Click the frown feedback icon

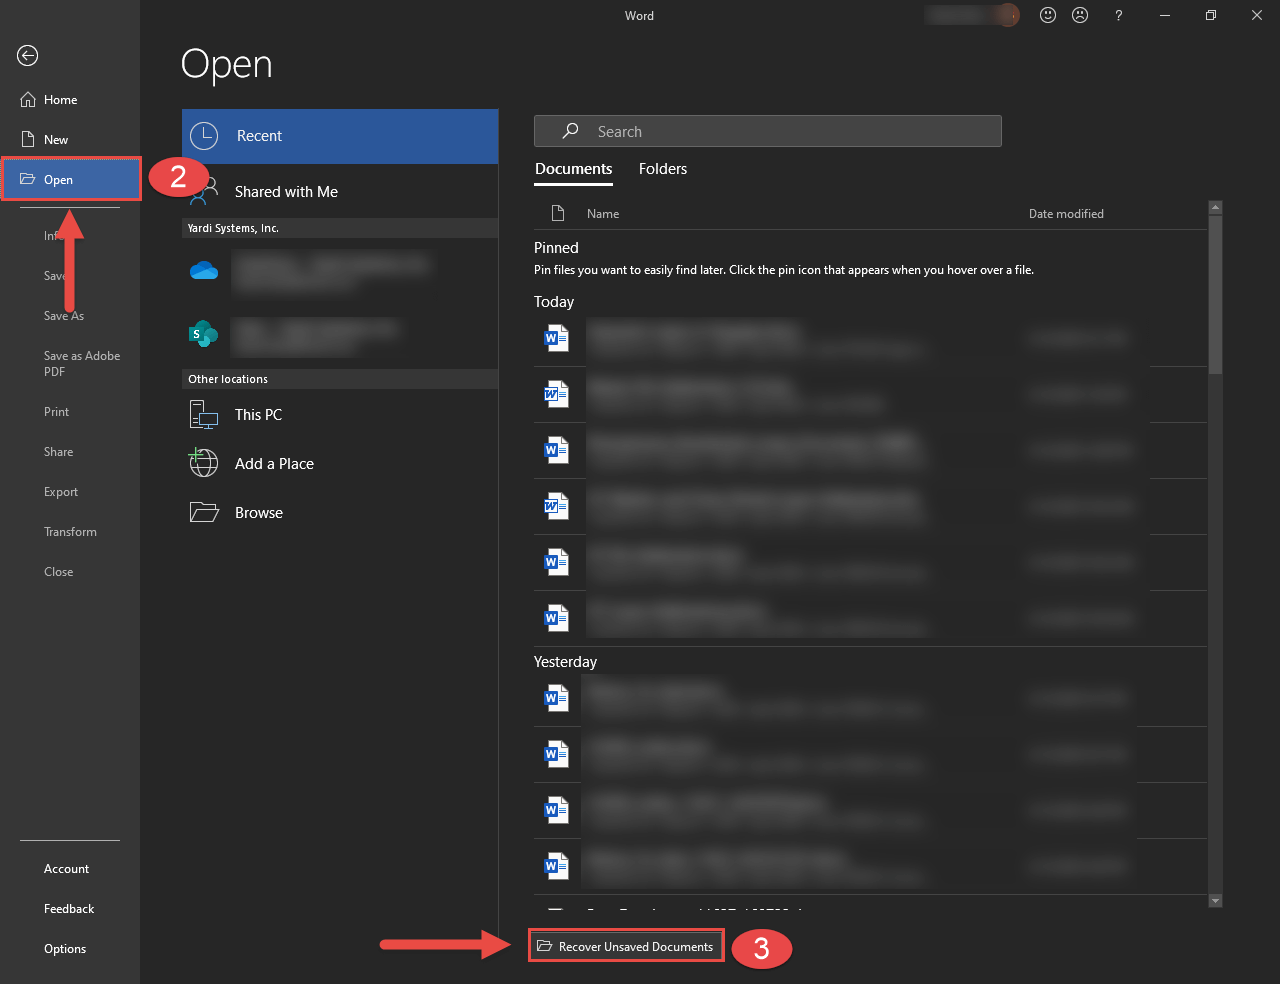[1080, 15]
